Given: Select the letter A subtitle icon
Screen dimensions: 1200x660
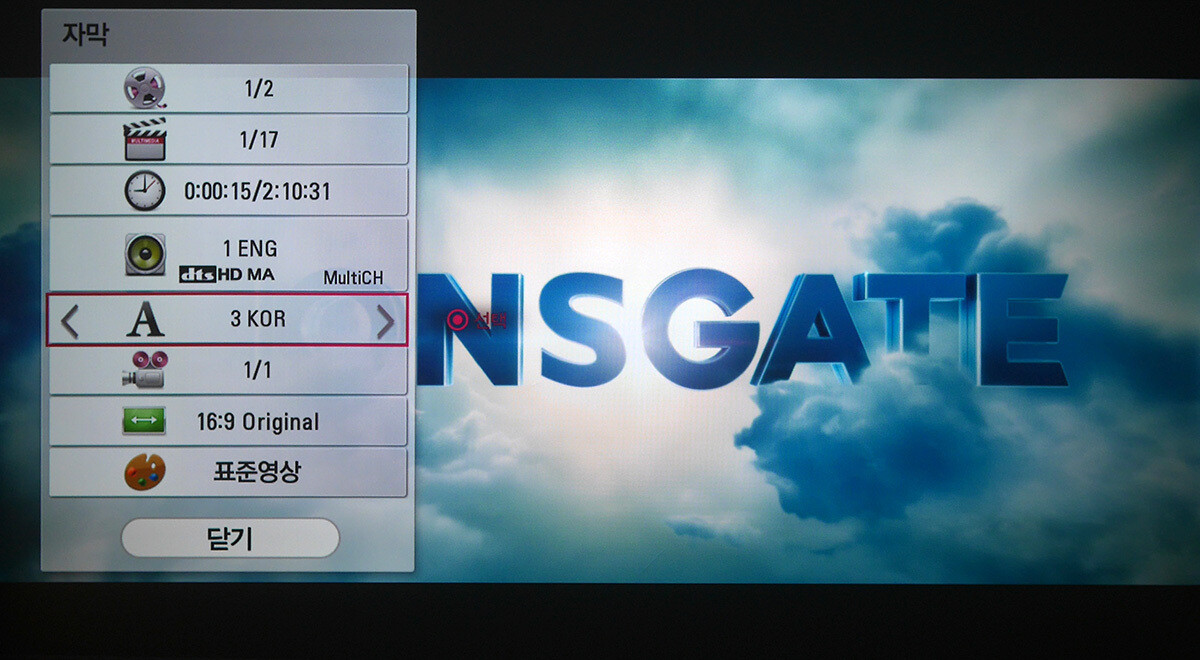Looking at the screenshot, I should click(145, 320).
